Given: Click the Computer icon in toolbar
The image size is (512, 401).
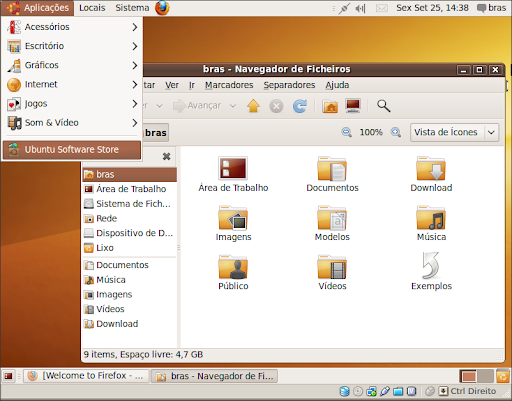Looking at the screenshot, I should tap(353, 106).
